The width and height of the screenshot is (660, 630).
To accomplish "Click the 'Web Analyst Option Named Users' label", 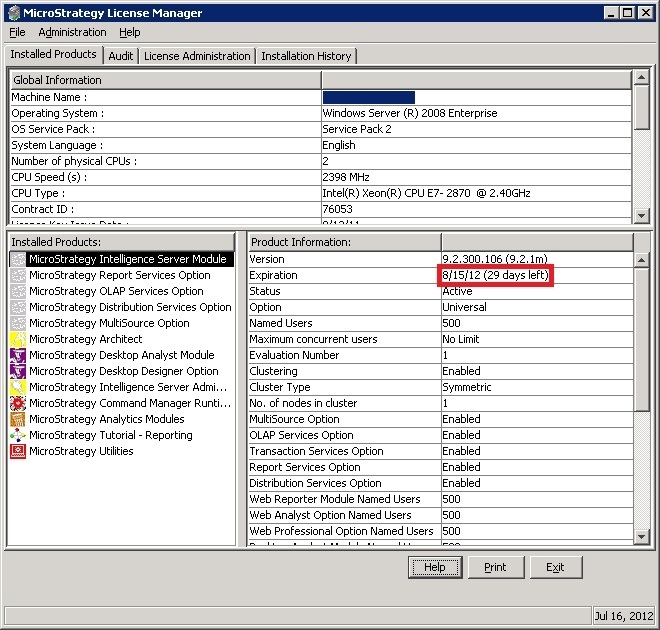I will [x=330, y=515].
